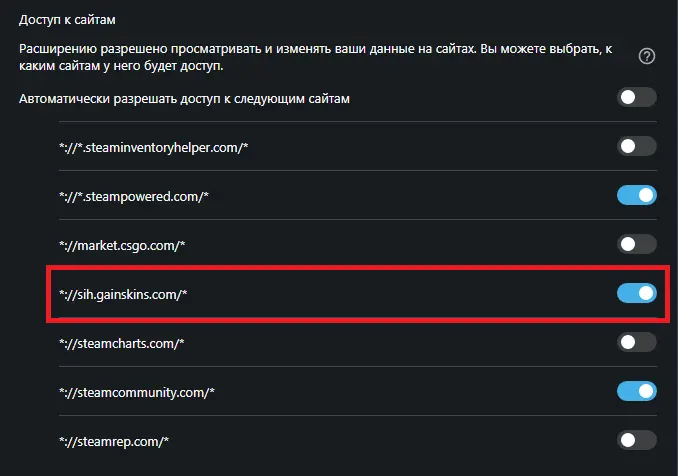Disable access for steampowered.com
This screenshot has width=678, height=476.
tap(636, 195)
